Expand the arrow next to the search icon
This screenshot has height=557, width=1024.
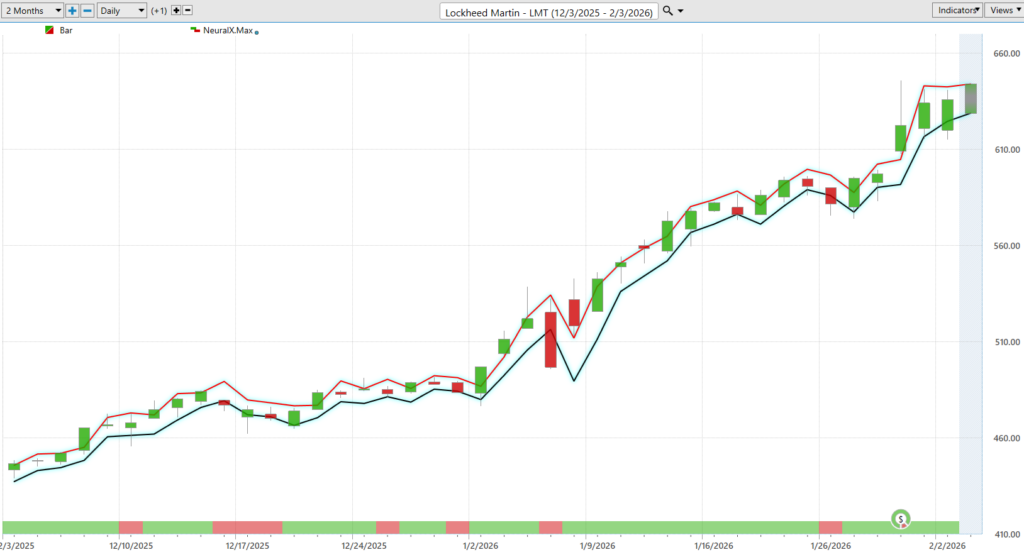680,11
